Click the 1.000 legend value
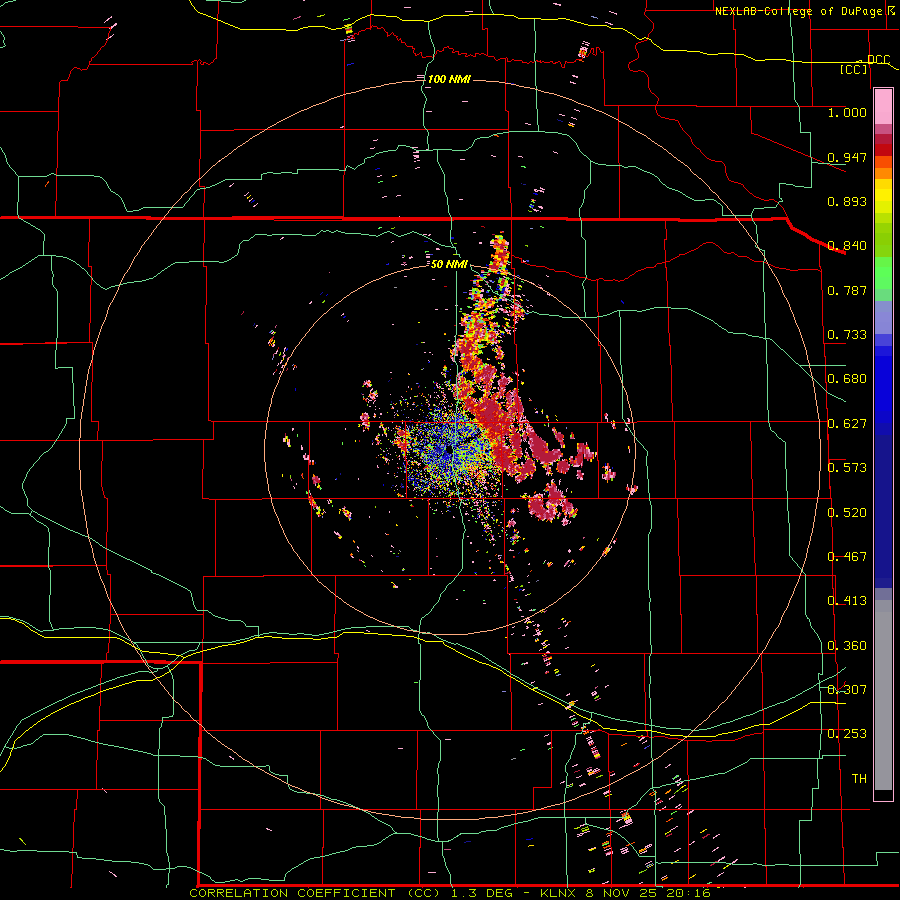The height and width of the screenshot is (900, 900). click(x=847, y=112)
